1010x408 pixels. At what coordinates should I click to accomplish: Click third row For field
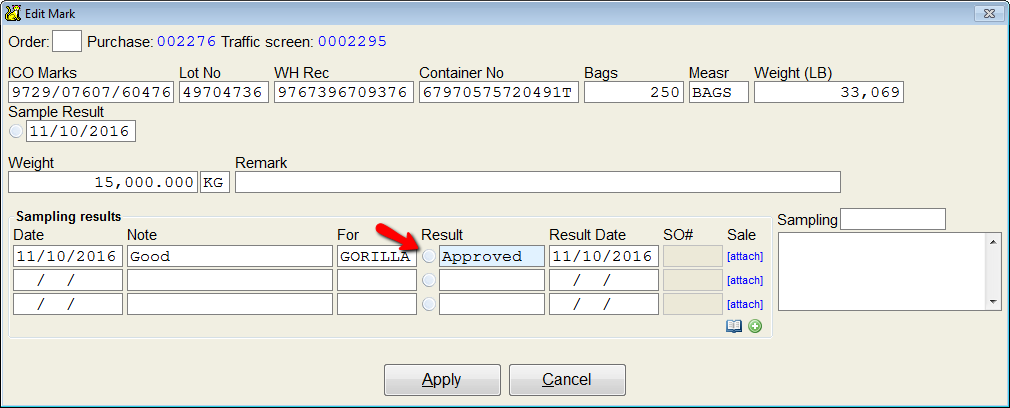(377, 304)
